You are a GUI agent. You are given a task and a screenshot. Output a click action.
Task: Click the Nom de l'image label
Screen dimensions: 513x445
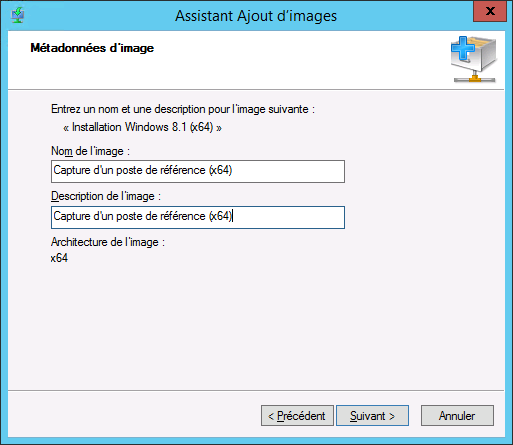(90, 151)
